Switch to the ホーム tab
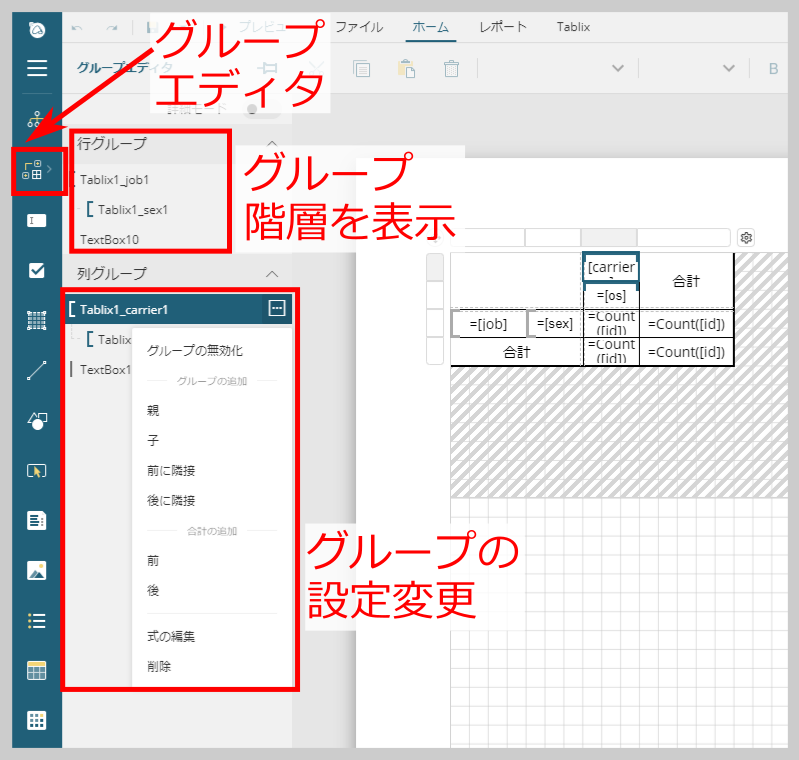The image size is (799, 760). [x=431, y=27]
